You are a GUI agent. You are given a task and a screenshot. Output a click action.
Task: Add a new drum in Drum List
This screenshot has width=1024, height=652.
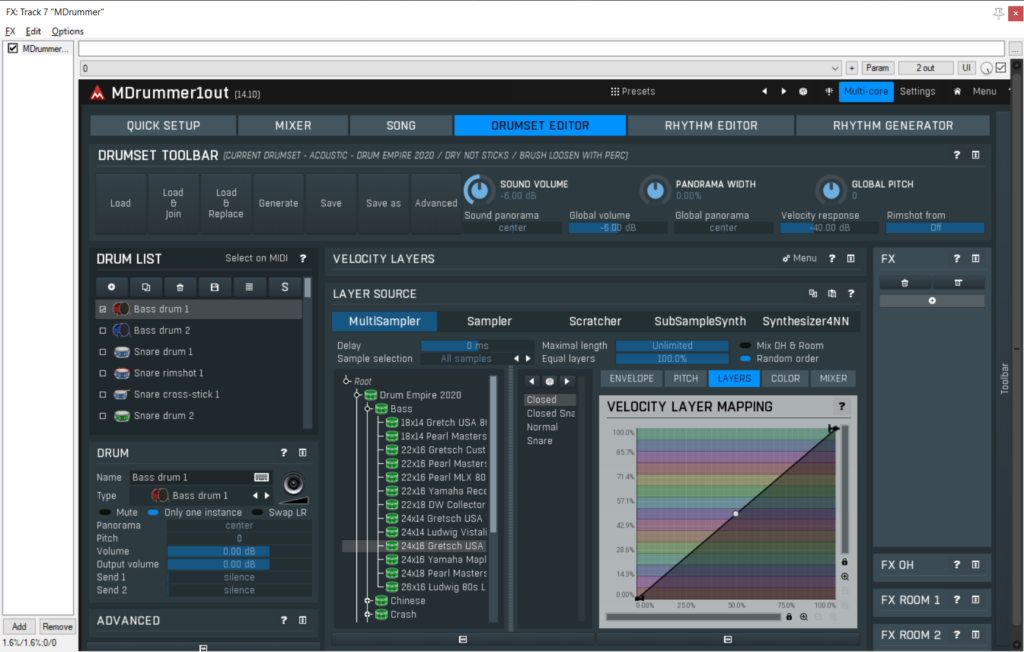click(112, 287)
